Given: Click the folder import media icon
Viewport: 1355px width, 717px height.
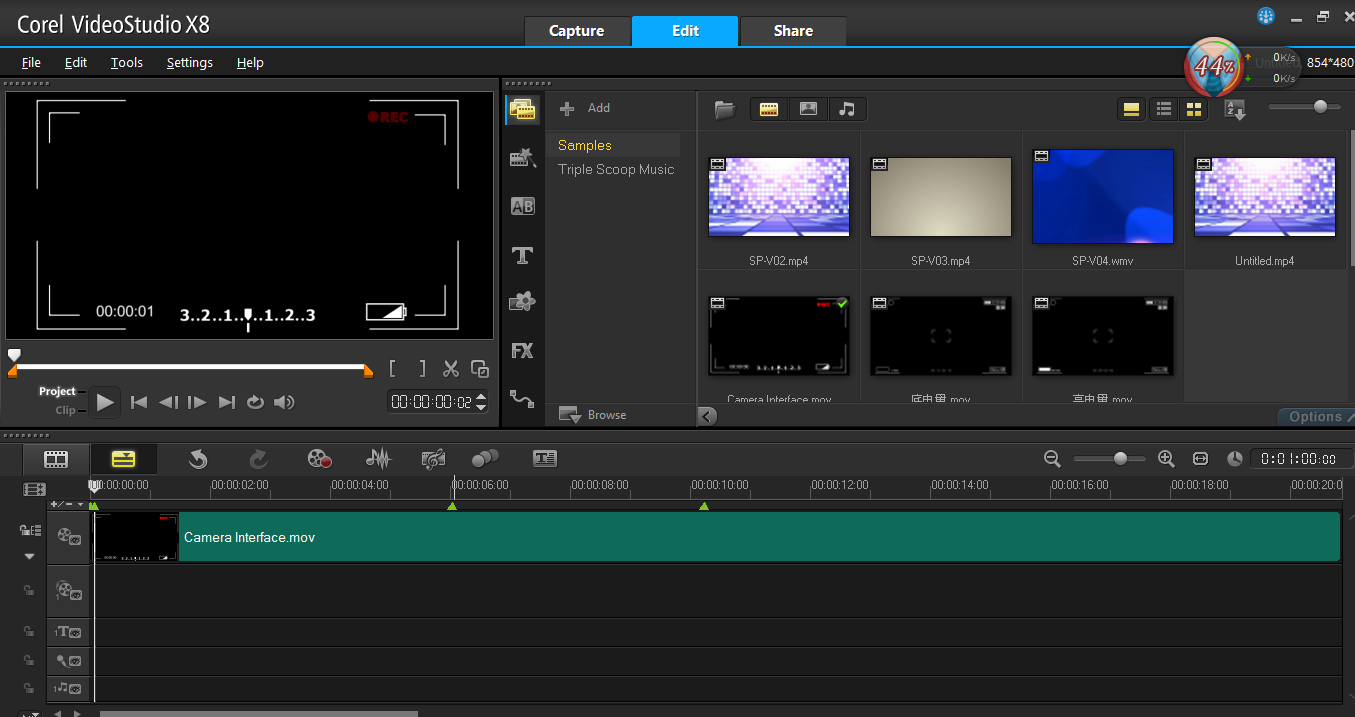Looking at the screenshot, I should click(725, 109).
